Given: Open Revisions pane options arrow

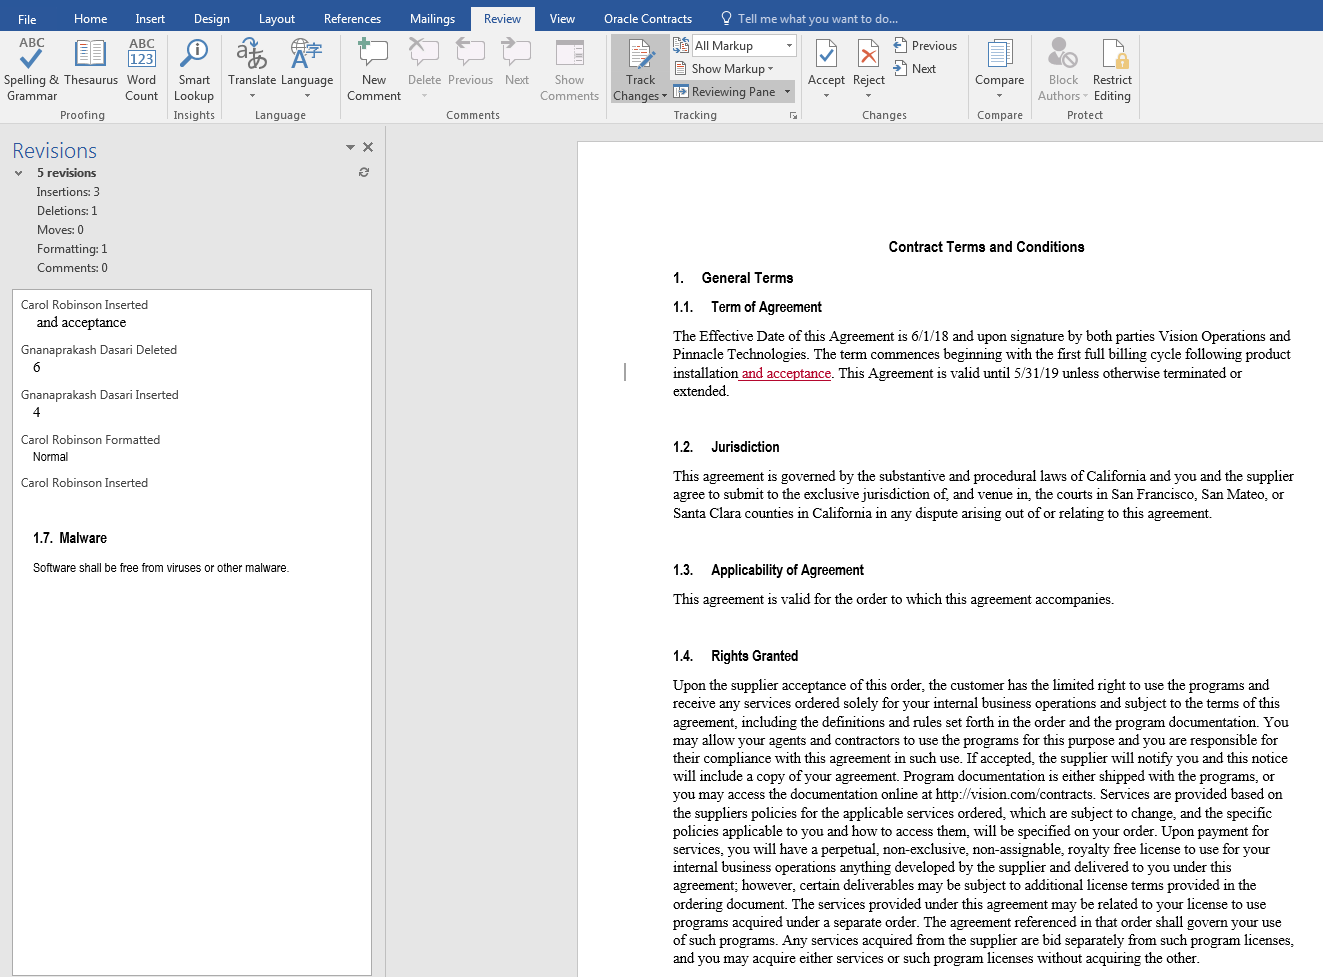Looking at the screenshot, I should [350, 147].
